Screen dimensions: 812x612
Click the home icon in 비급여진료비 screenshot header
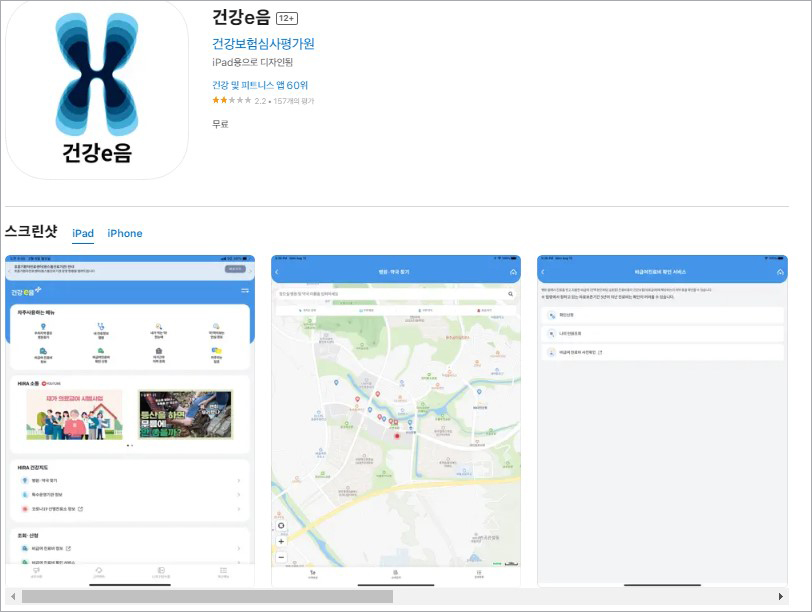[x=780, y=272]
